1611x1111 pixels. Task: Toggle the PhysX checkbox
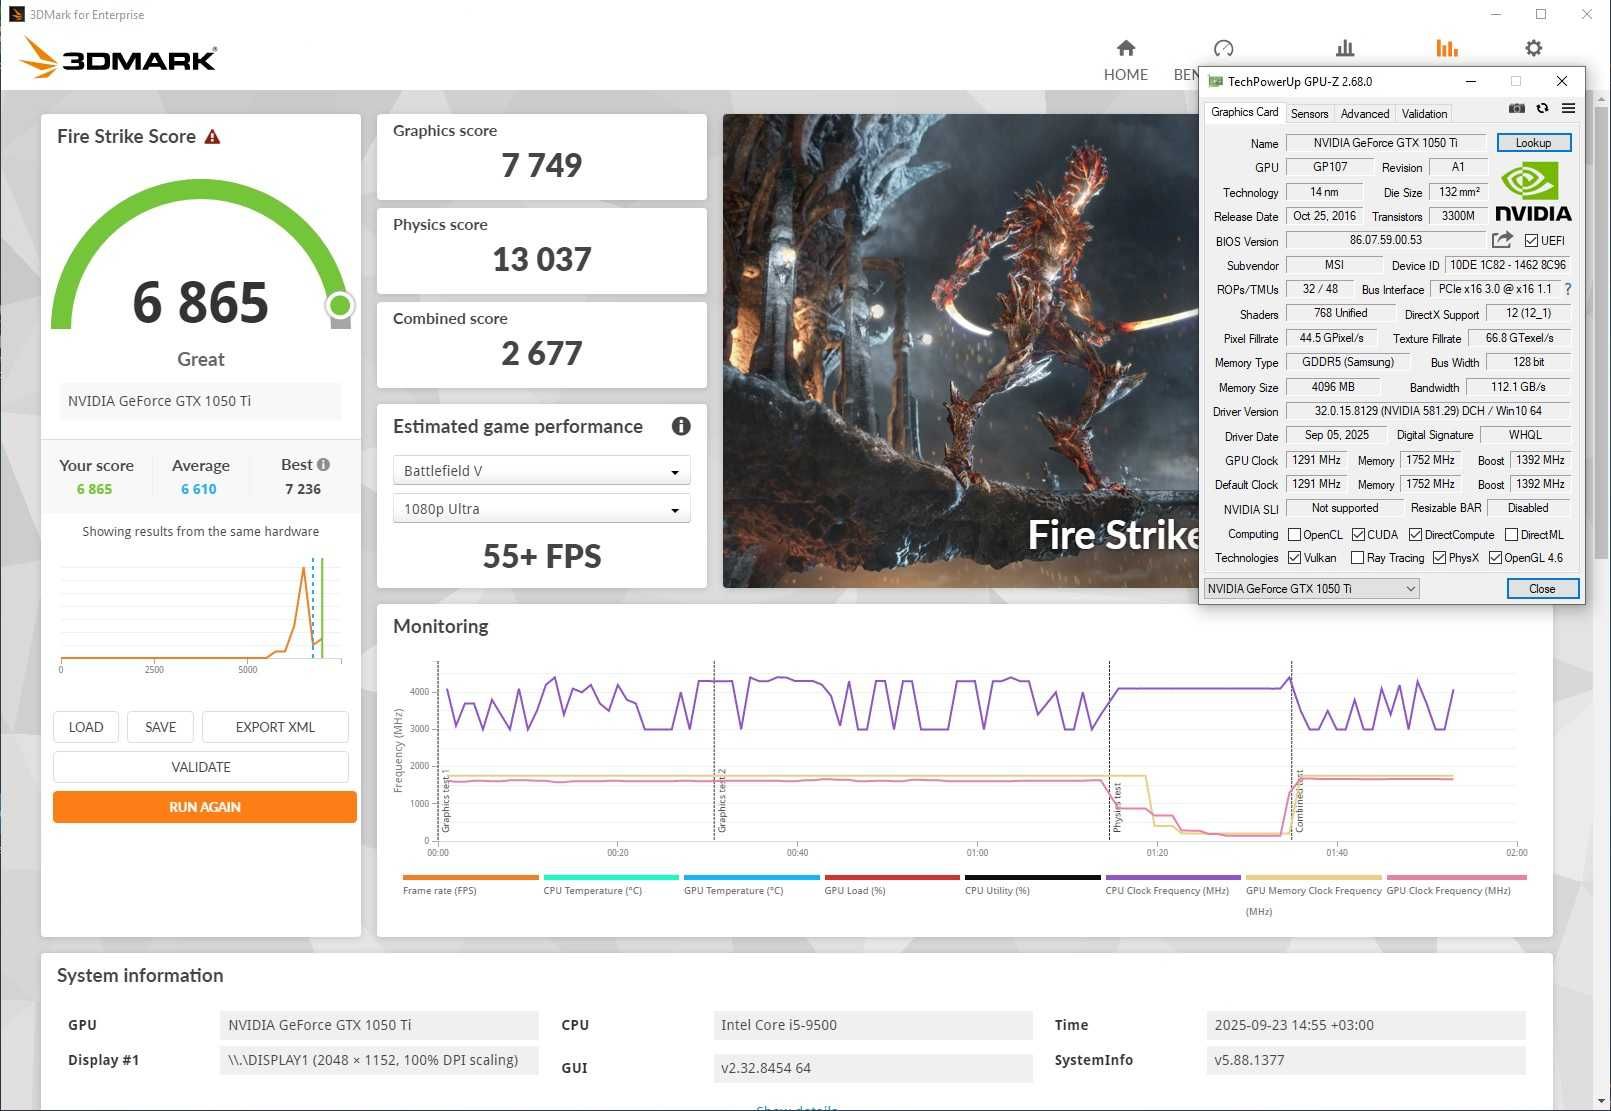click(1439, 558)
